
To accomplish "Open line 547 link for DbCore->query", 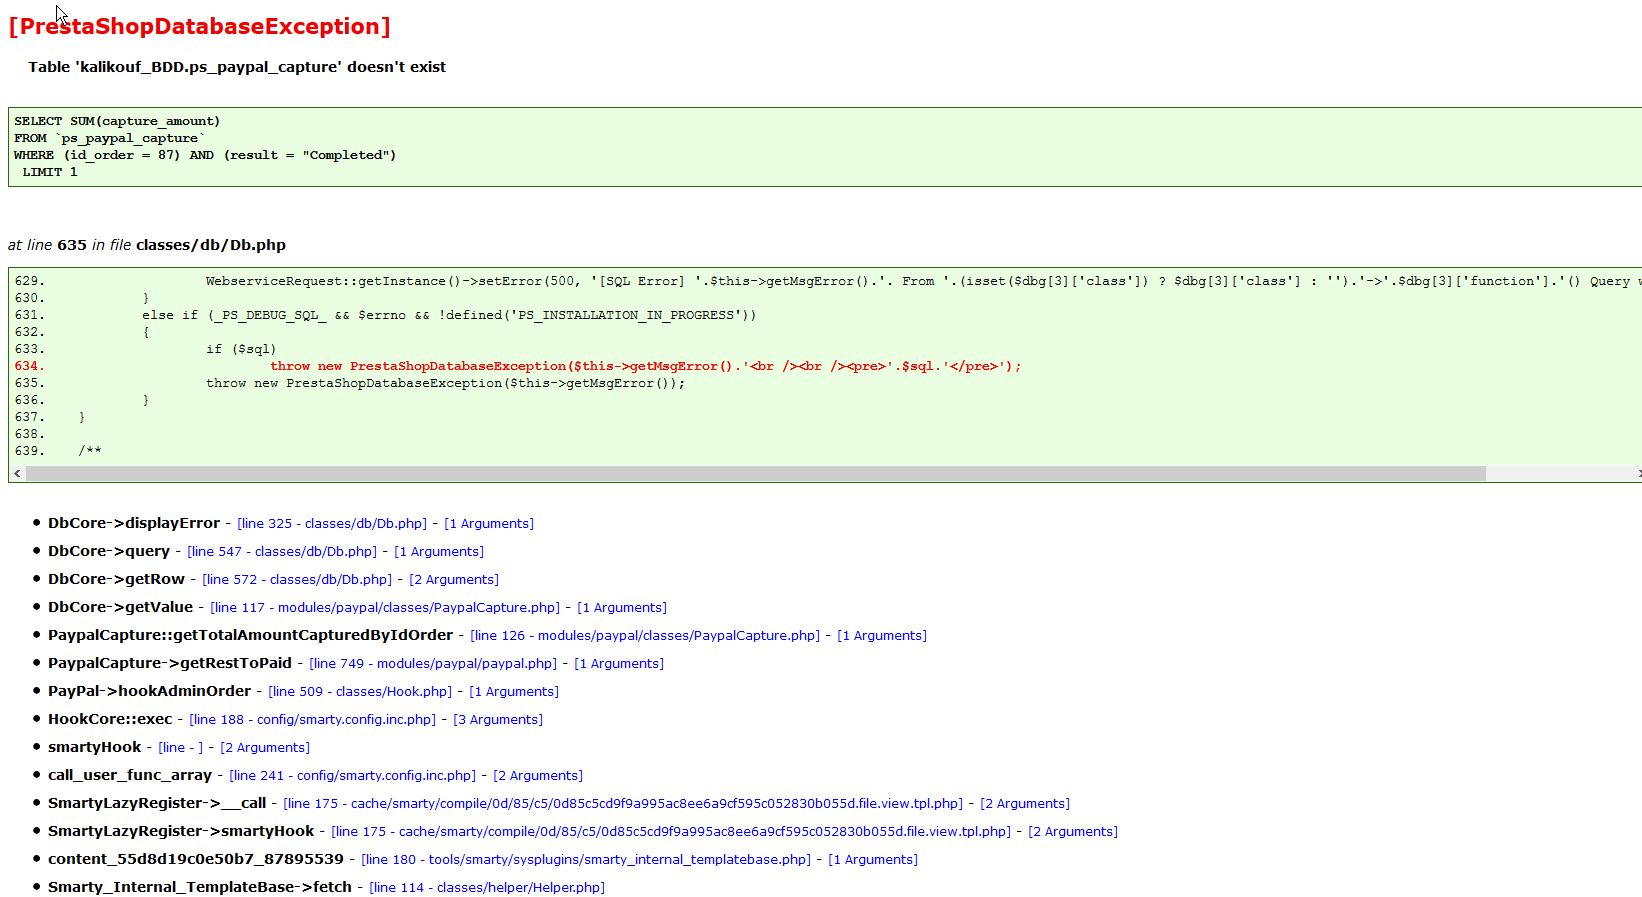I will pyautogui.click(x=282, y=551).
